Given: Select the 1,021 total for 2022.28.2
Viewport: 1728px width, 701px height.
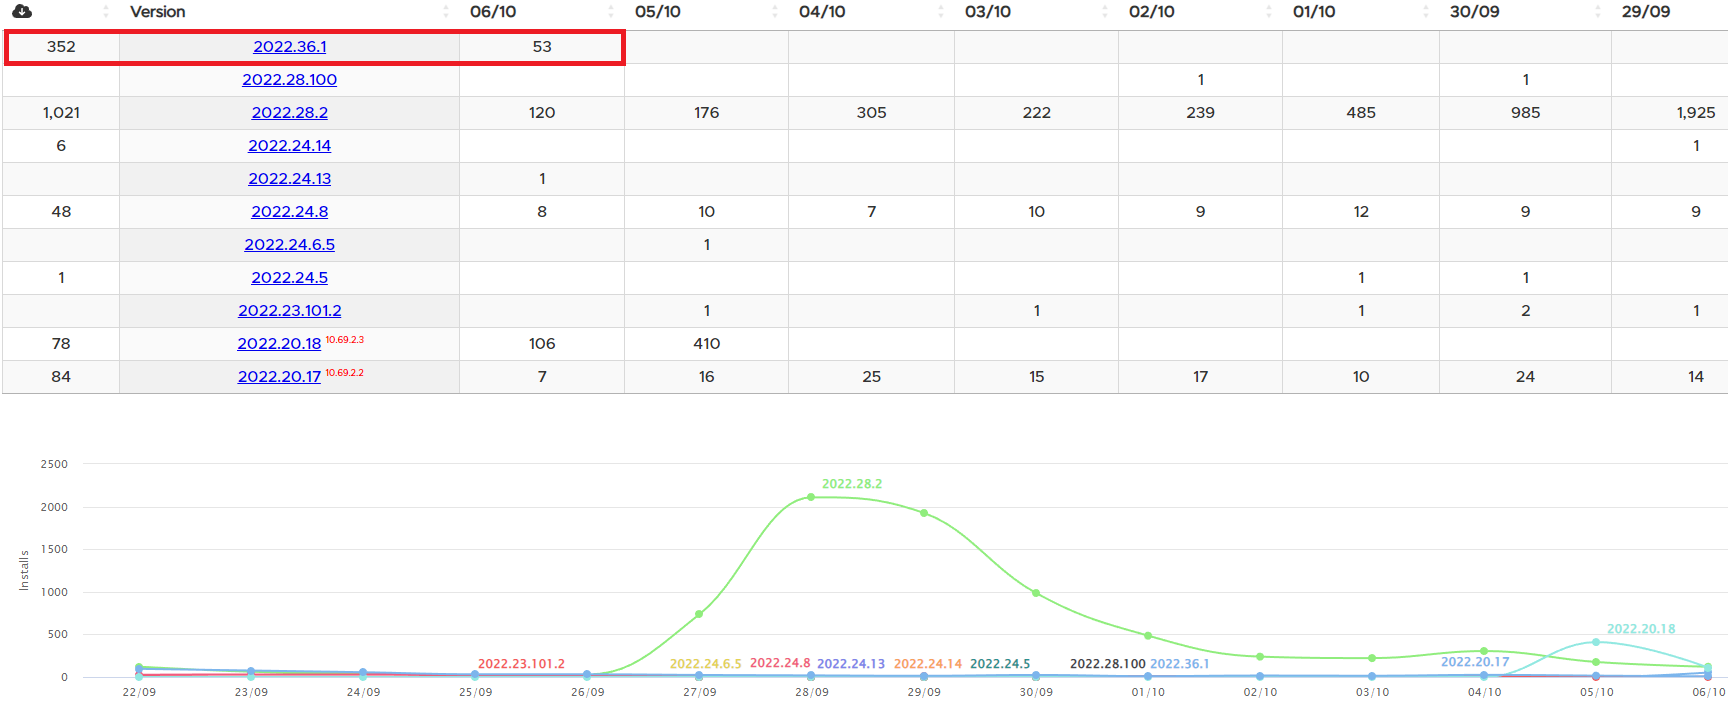Looking at the screenshot, I should (61, 113).
